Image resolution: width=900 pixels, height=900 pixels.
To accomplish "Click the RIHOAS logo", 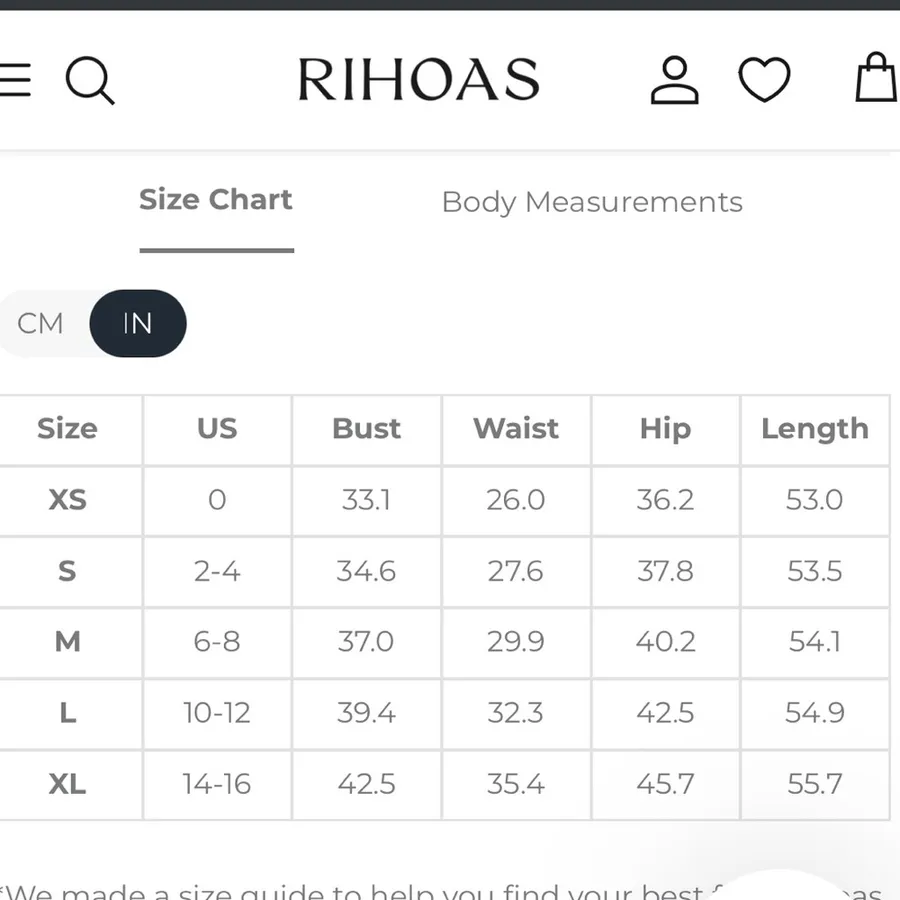I will [x=419, y=79].
